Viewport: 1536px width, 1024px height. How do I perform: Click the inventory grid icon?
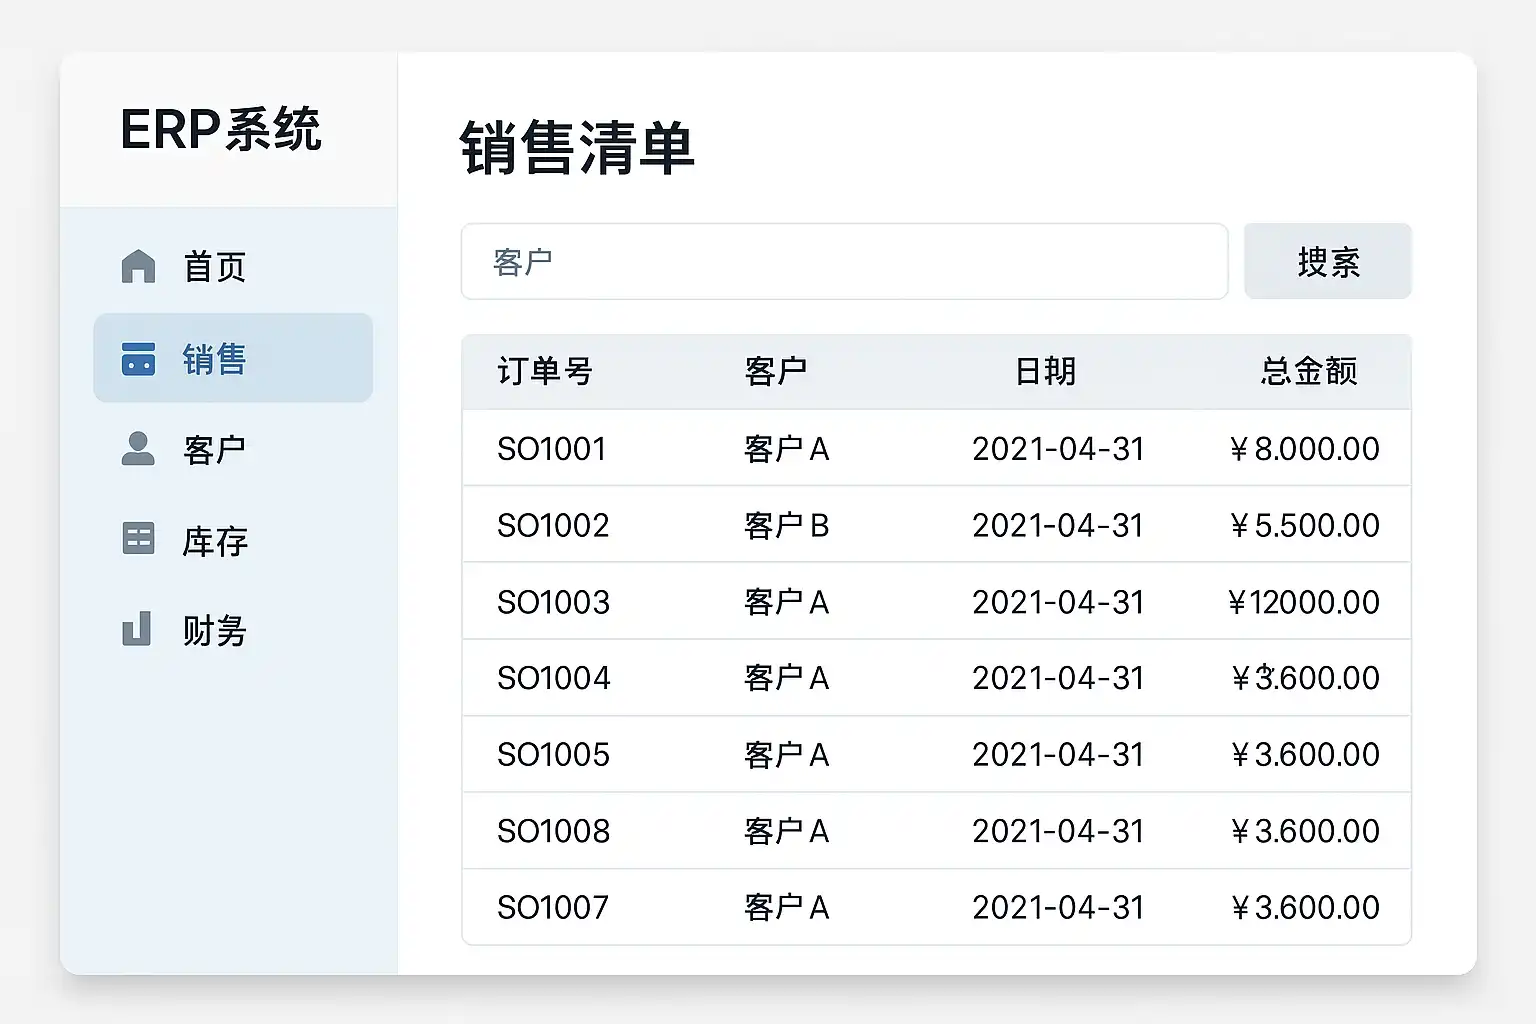[138, 539]
